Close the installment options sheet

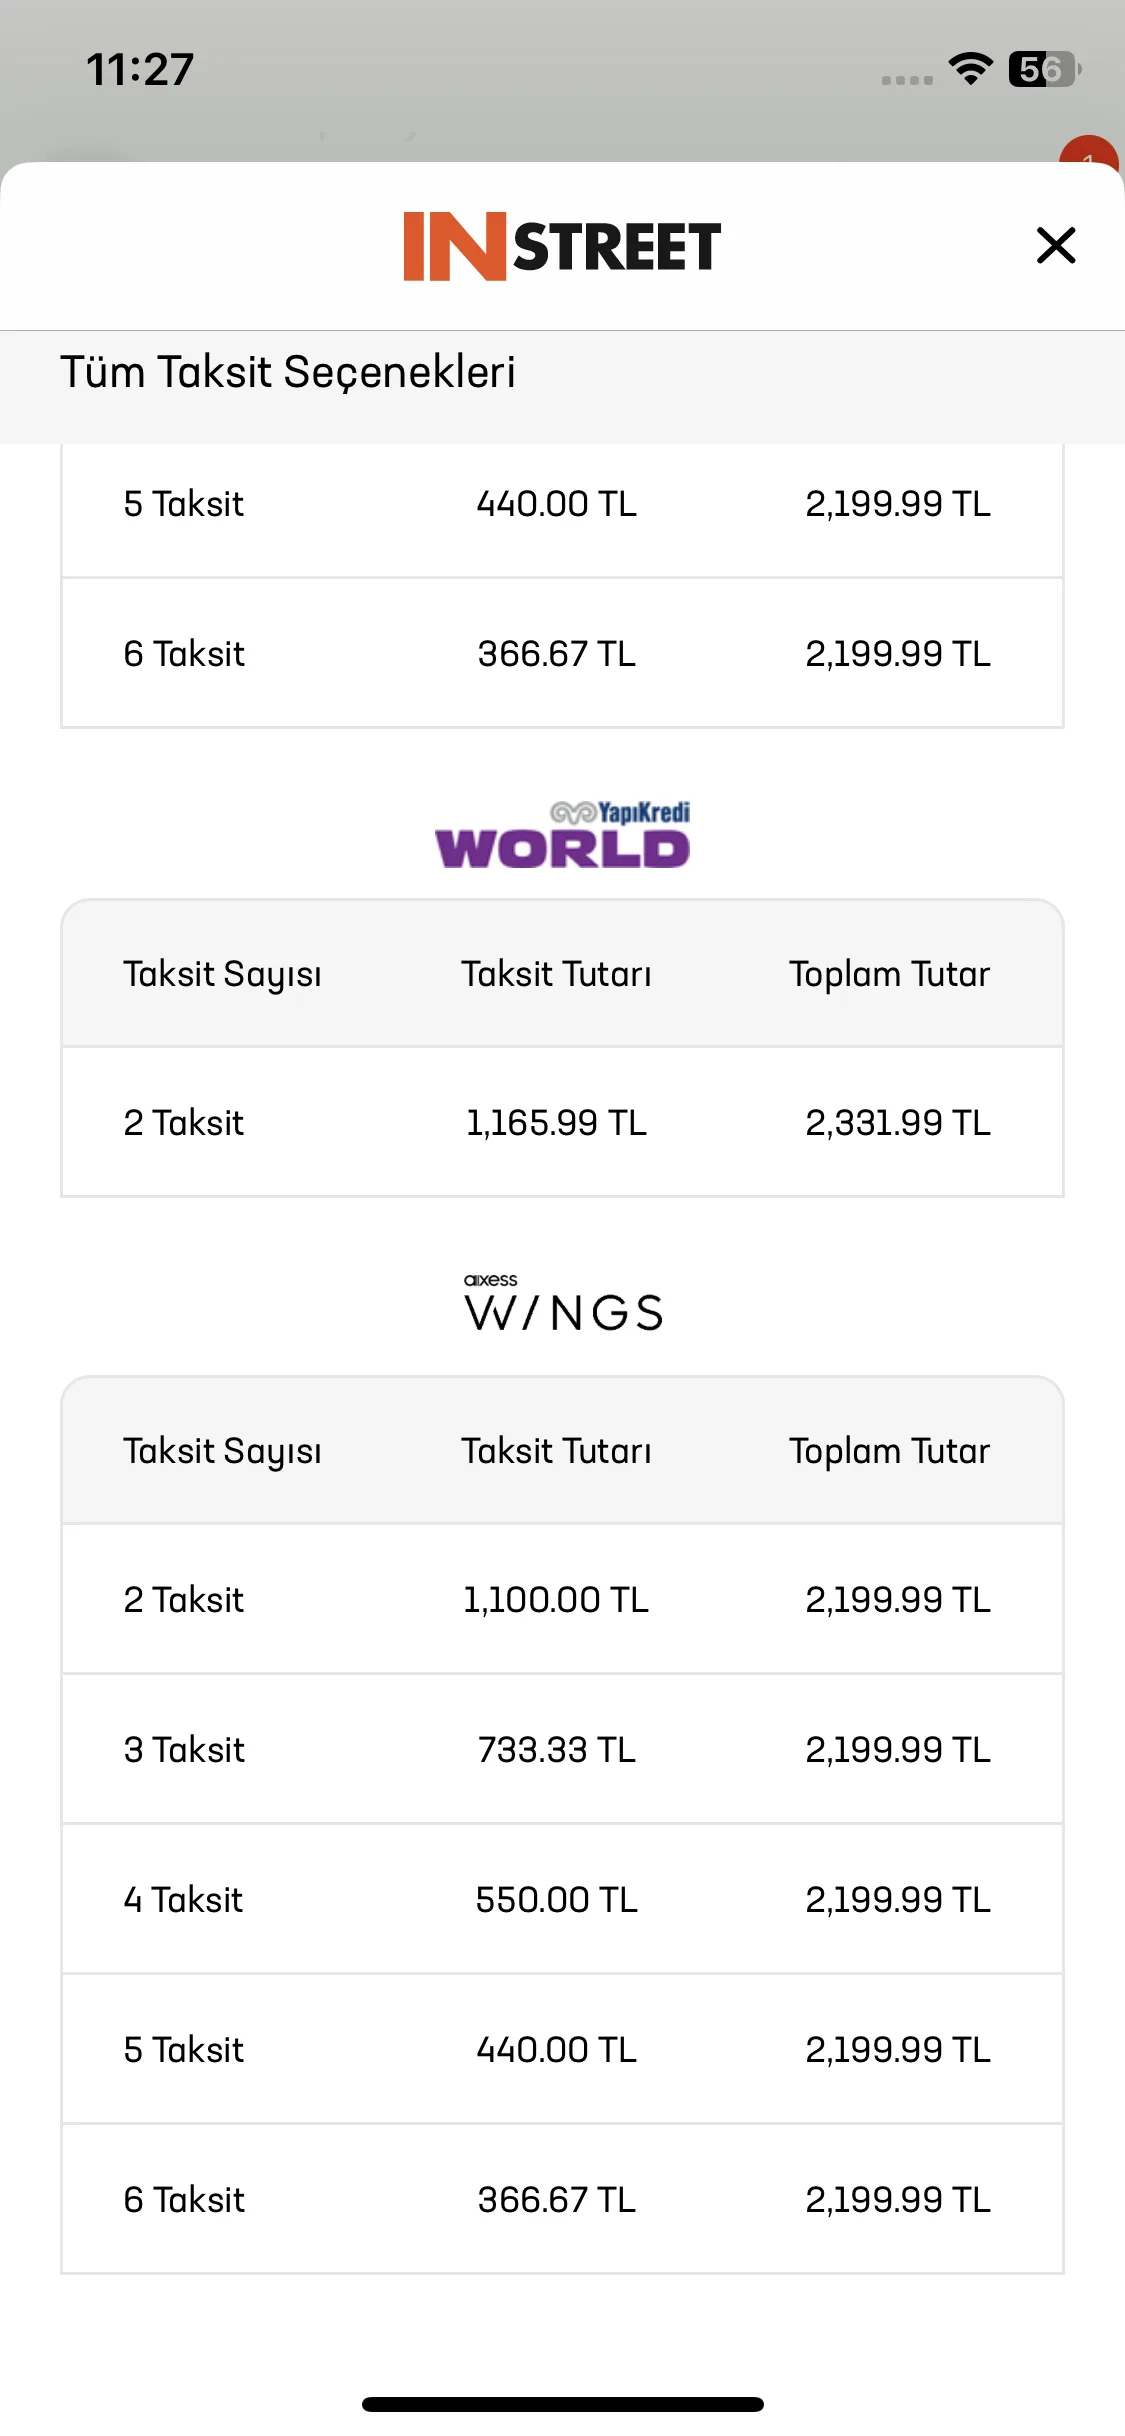click(x=1056, y=245)
